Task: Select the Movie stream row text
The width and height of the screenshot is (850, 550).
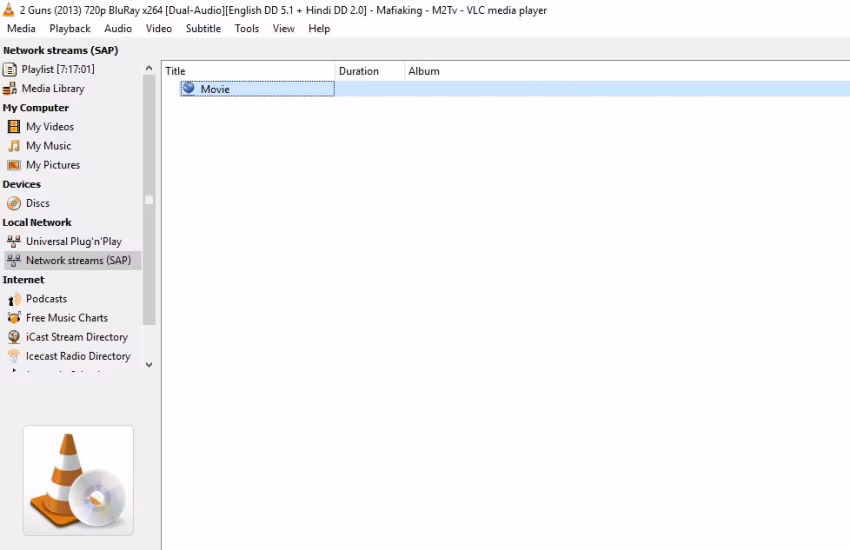Action: coord(215,89)
